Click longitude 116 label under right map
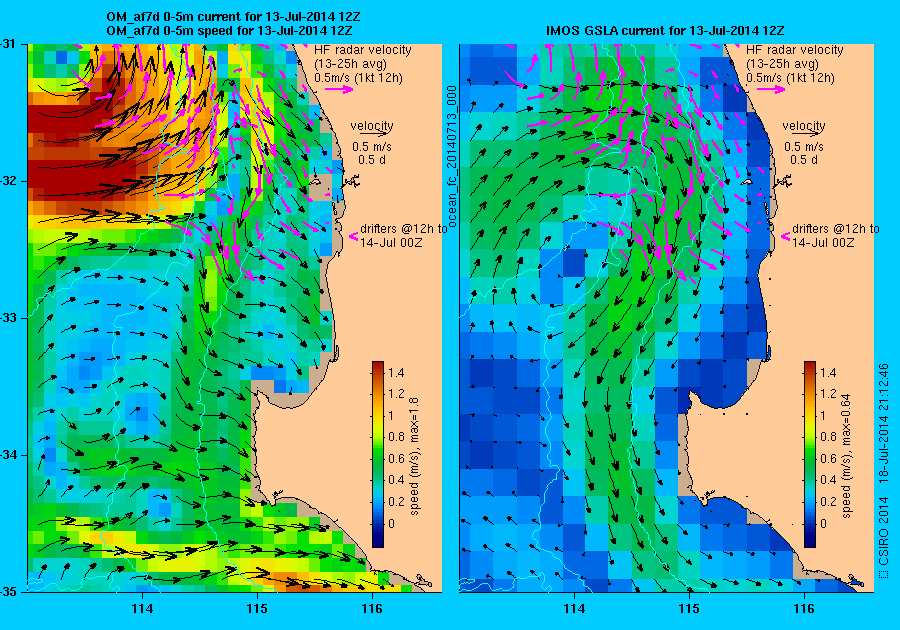Screen dimensions: 900x630 coord(804,609)
